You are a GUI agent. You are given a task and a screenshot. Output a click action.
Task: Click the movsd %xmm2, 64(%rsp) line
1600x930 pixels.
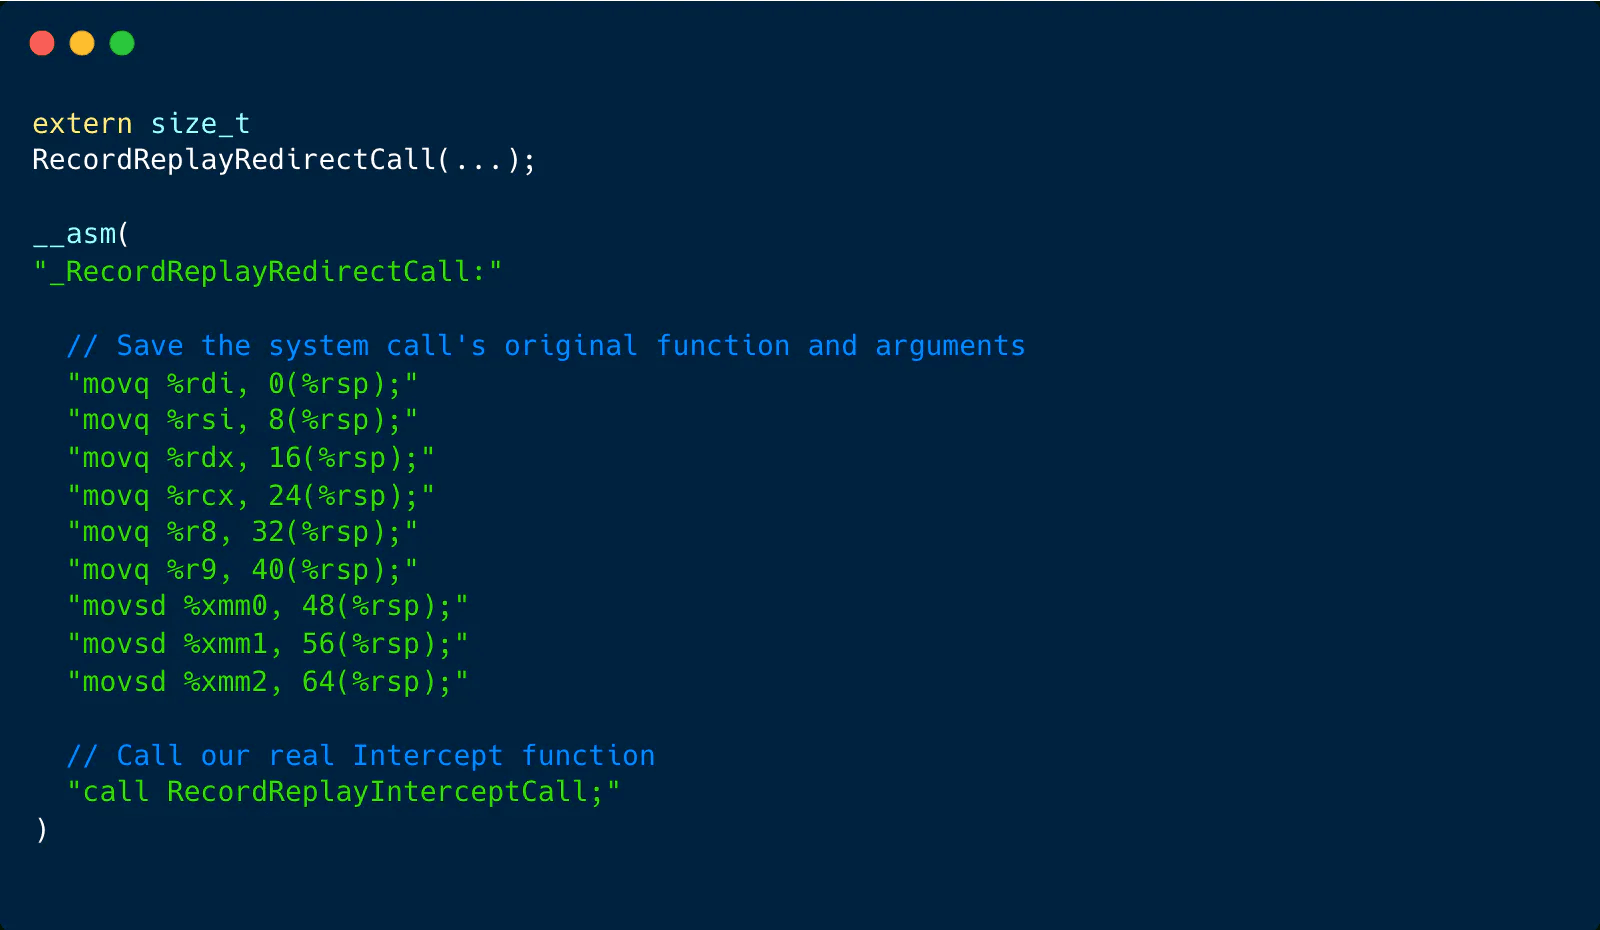click(x=268, y=682)
